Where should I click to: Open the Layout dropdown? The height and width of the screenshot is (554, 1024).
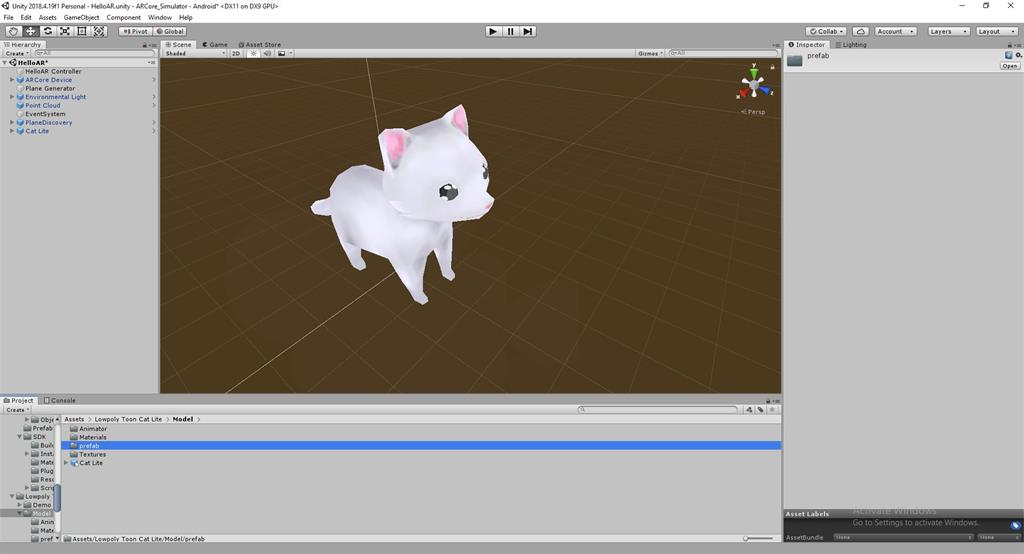997,31
